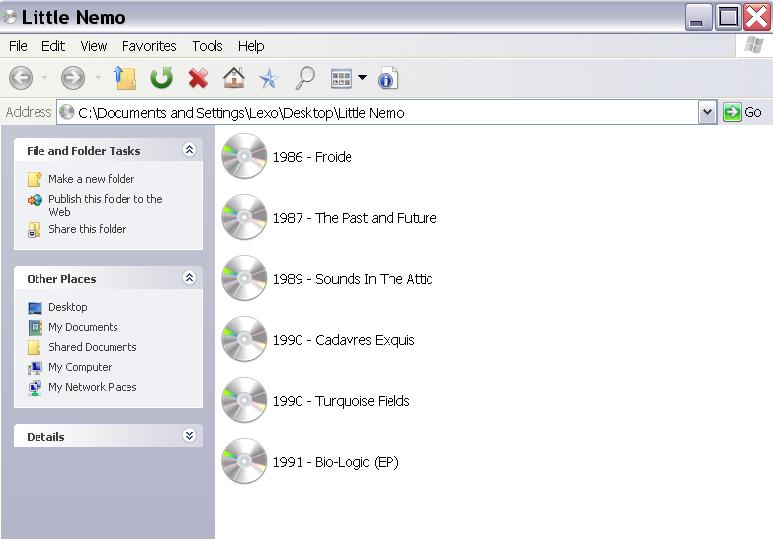The image size is (773, 540).
Task: Select the 1989 - Sounds In The Attic disc icon
Action: (x=244, y=278)
